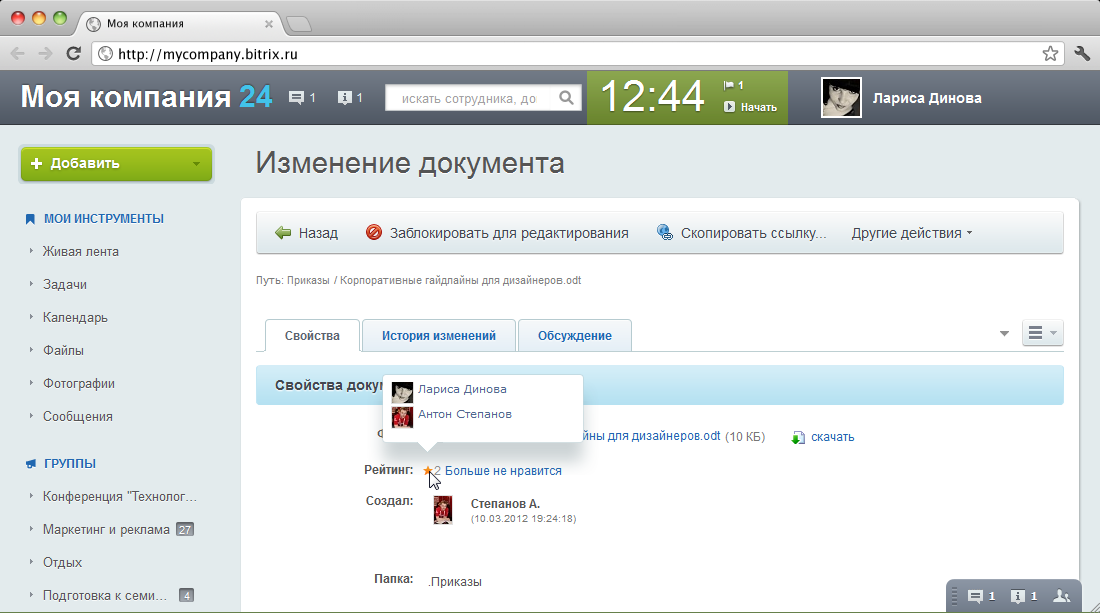Click the Скопировать ссылку globe icon
Viewport: 1100px width, 613px height.
click(x=664, y=232)
